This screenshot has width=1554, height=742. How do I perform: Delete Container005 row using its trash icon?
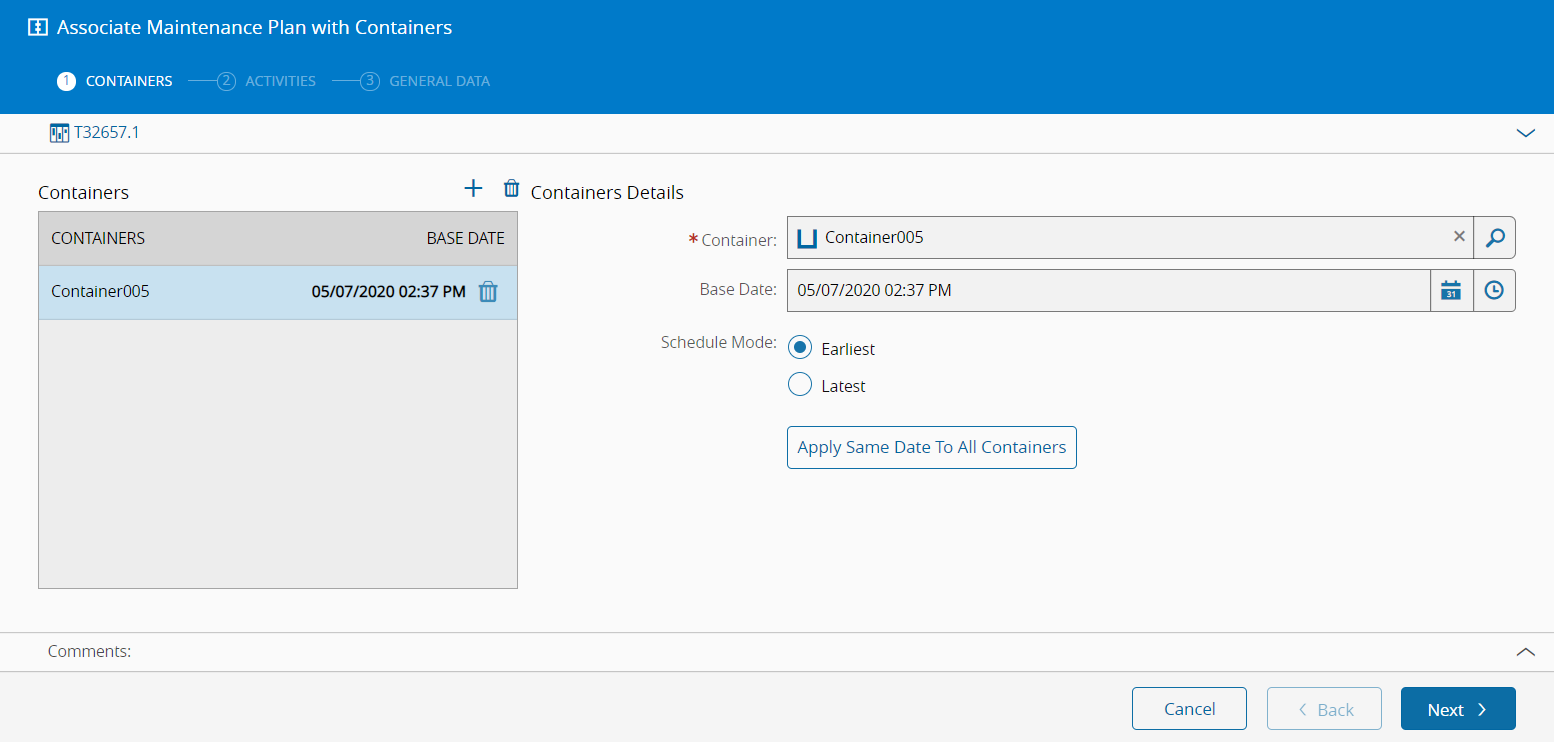click(x=488, y=292)
